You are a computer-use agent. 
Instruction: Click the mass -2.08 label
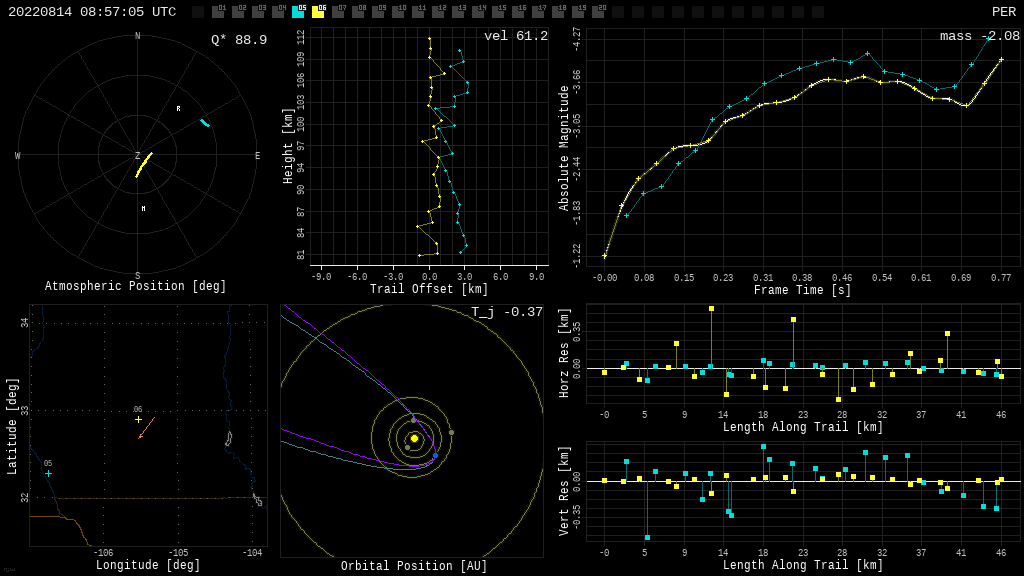coord(979,36)
